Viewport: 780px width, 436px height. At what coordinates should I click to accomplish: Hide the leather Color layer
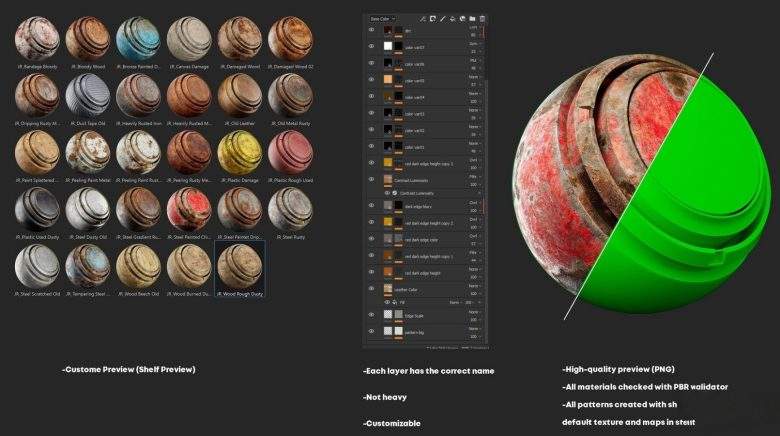[x=371, y=290]
